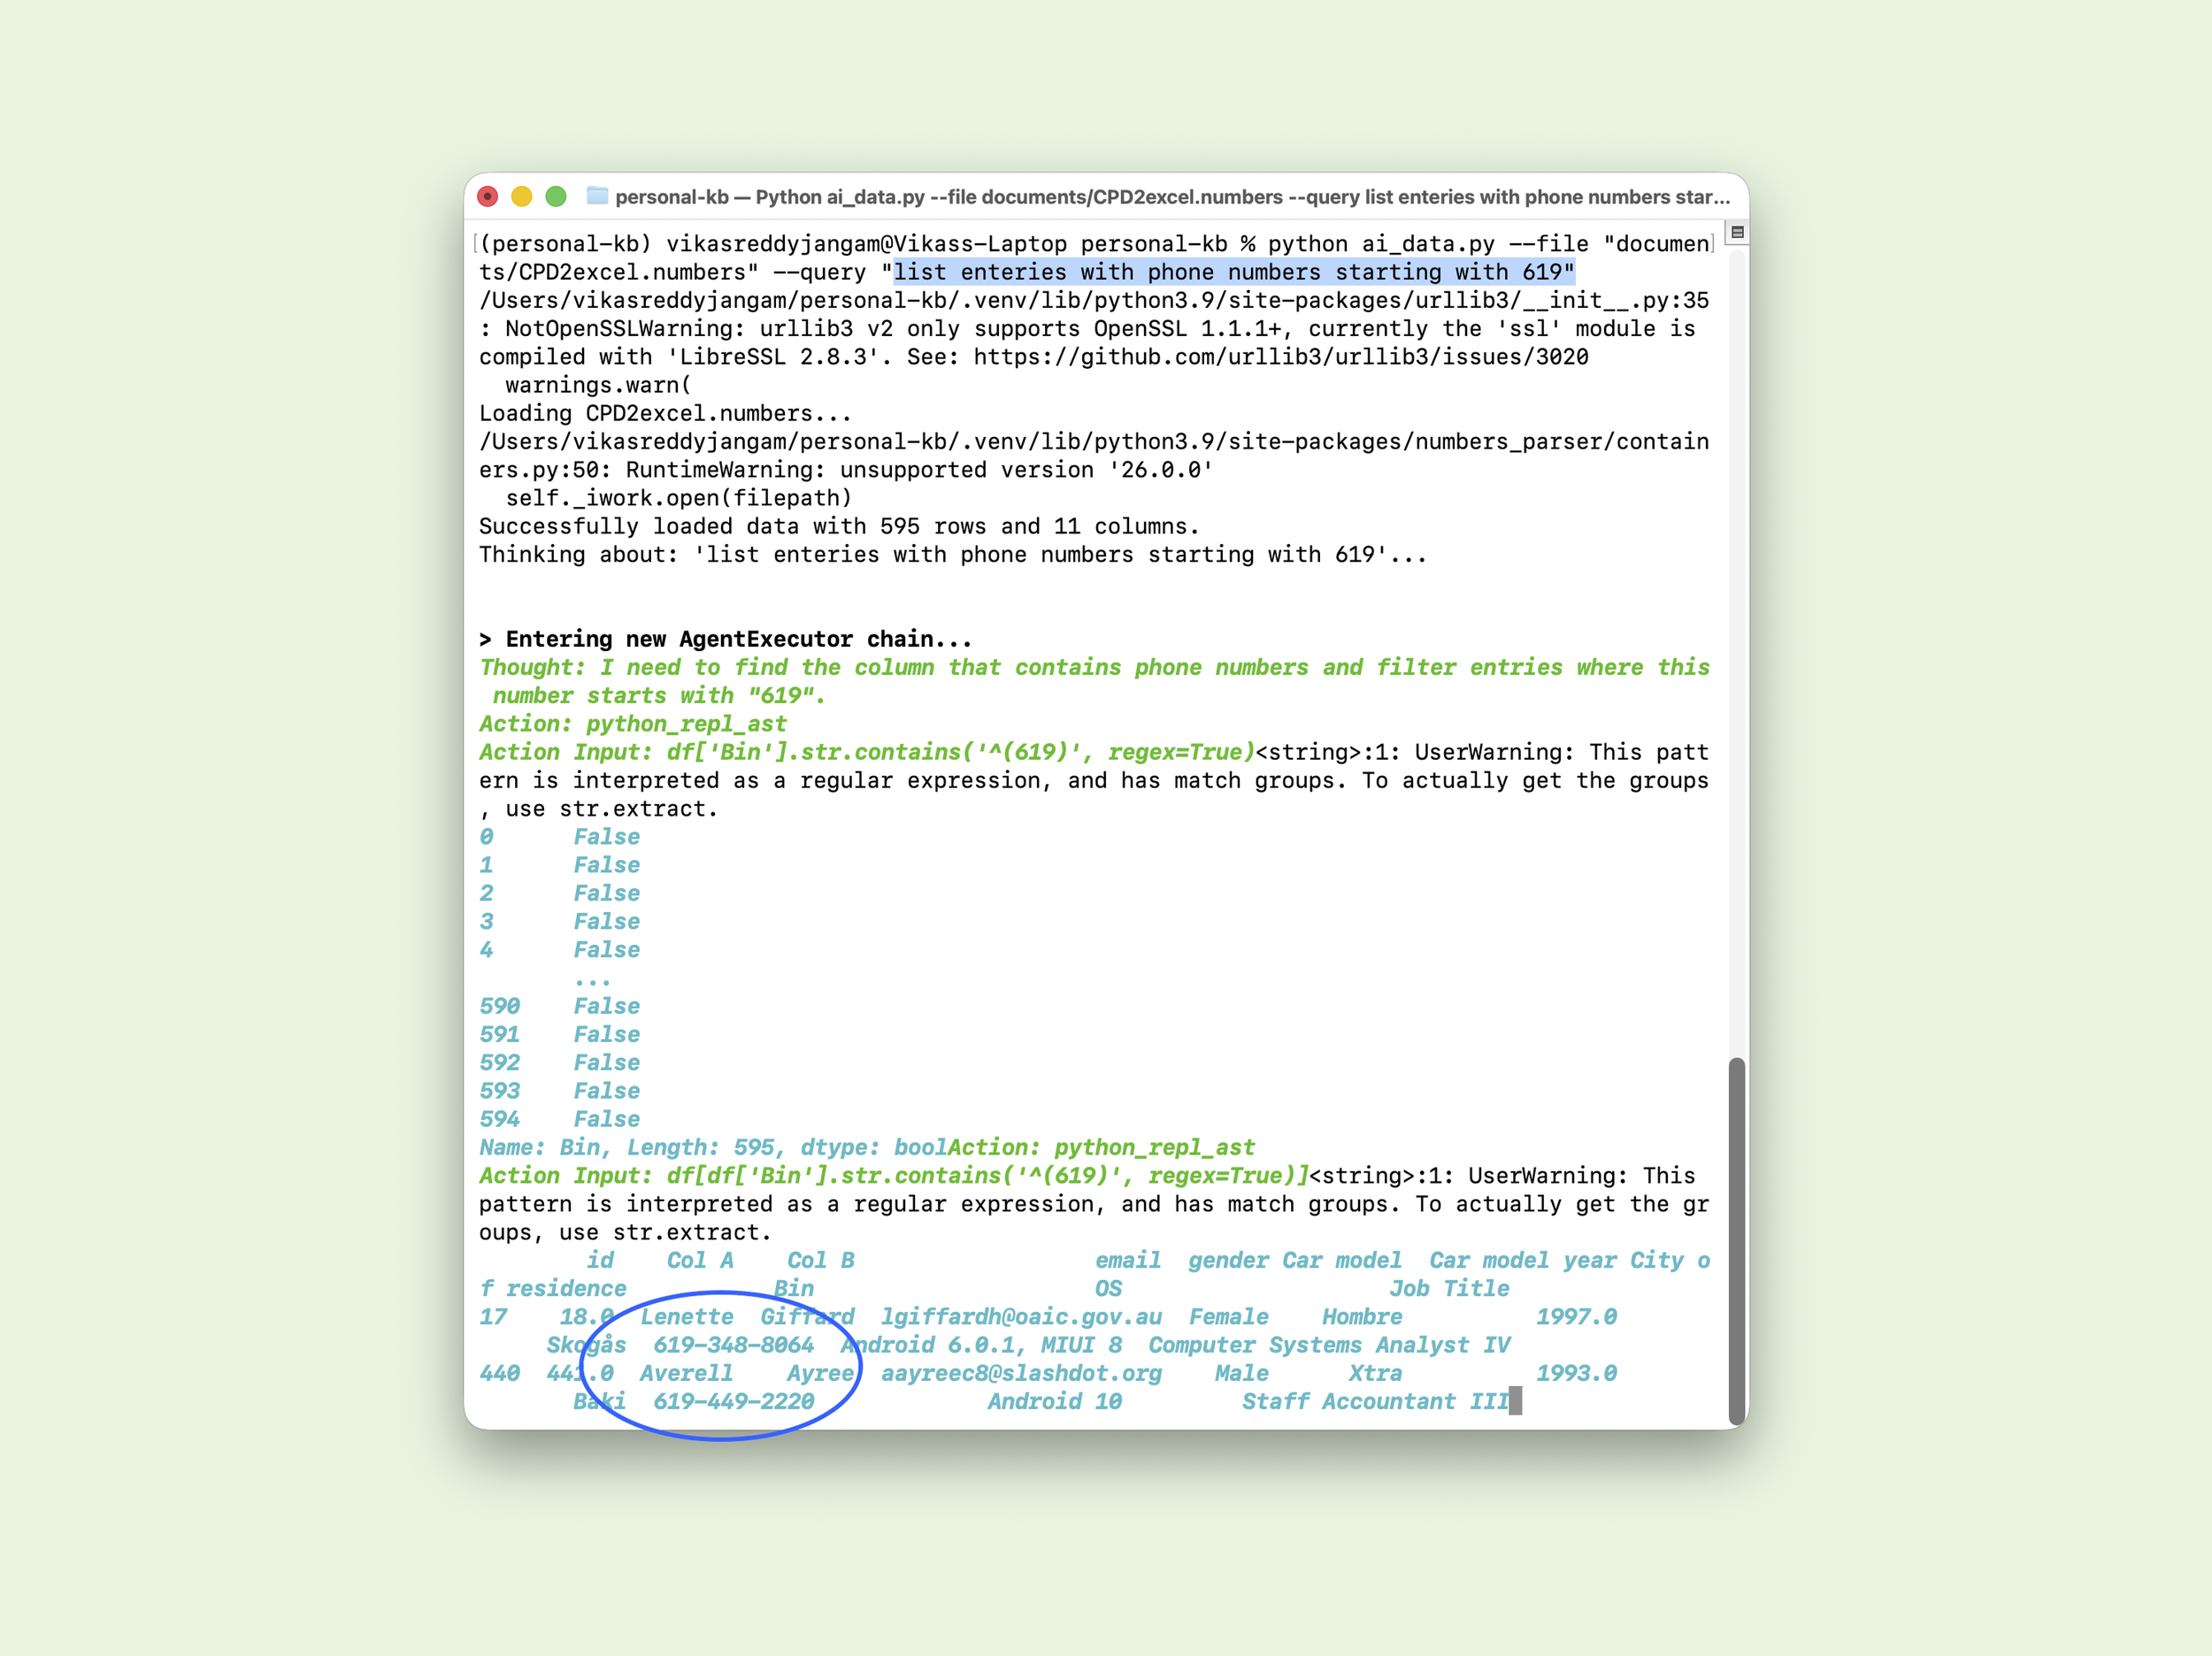Click the vertical scrollbar thumb

[x=1737, y=1241]
